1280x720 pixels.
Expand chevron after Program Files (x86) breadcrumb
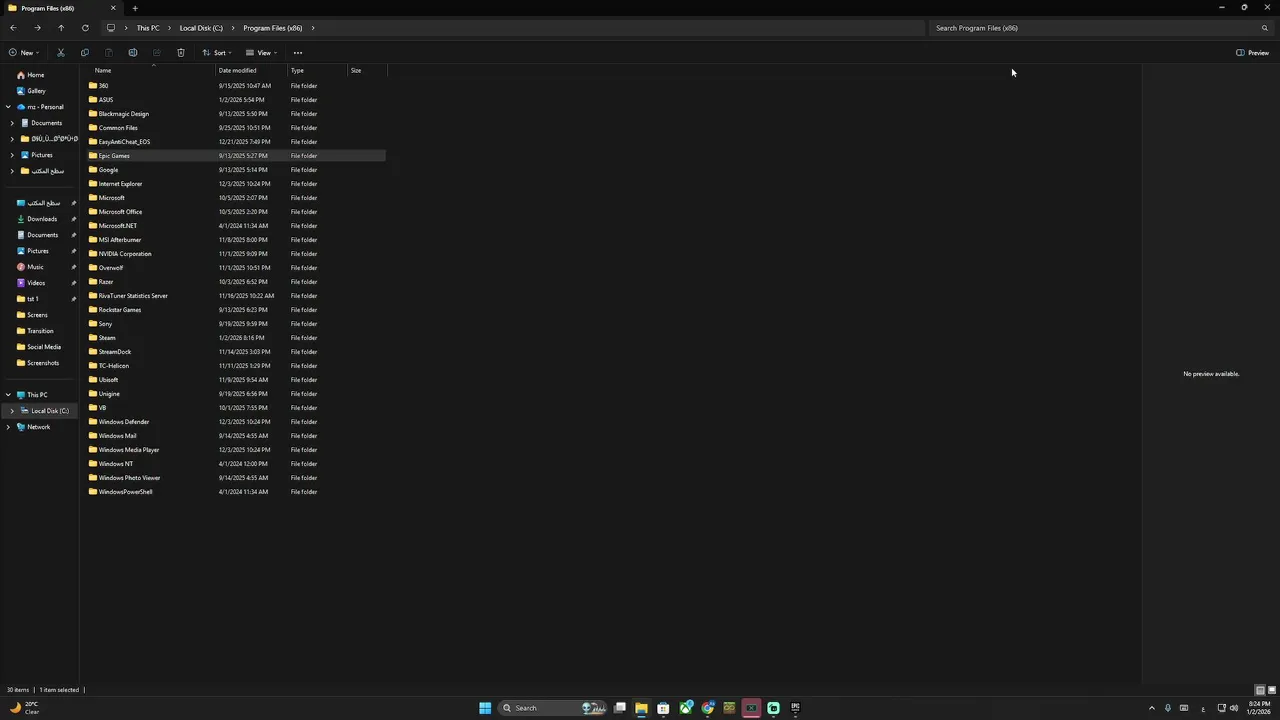coord(312,28)
